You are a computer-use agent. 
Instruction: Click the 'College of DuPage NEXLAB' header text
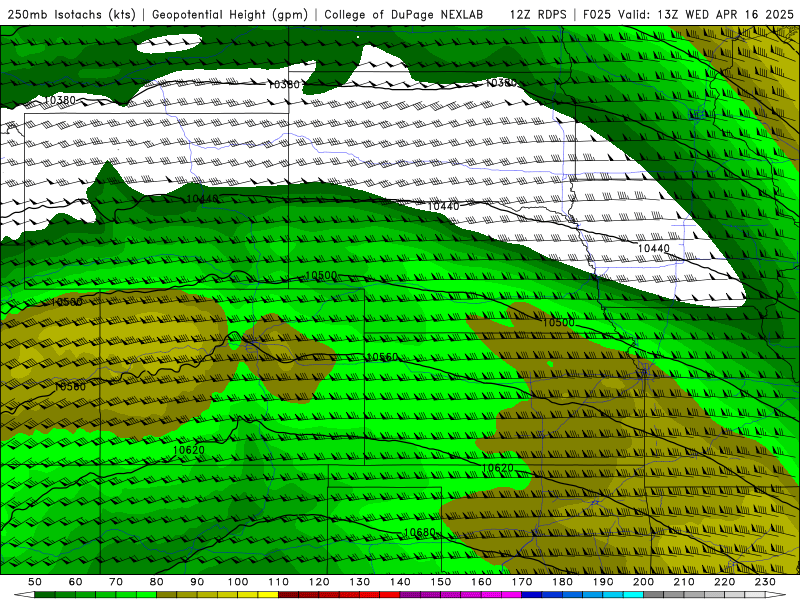click(404, 14)
